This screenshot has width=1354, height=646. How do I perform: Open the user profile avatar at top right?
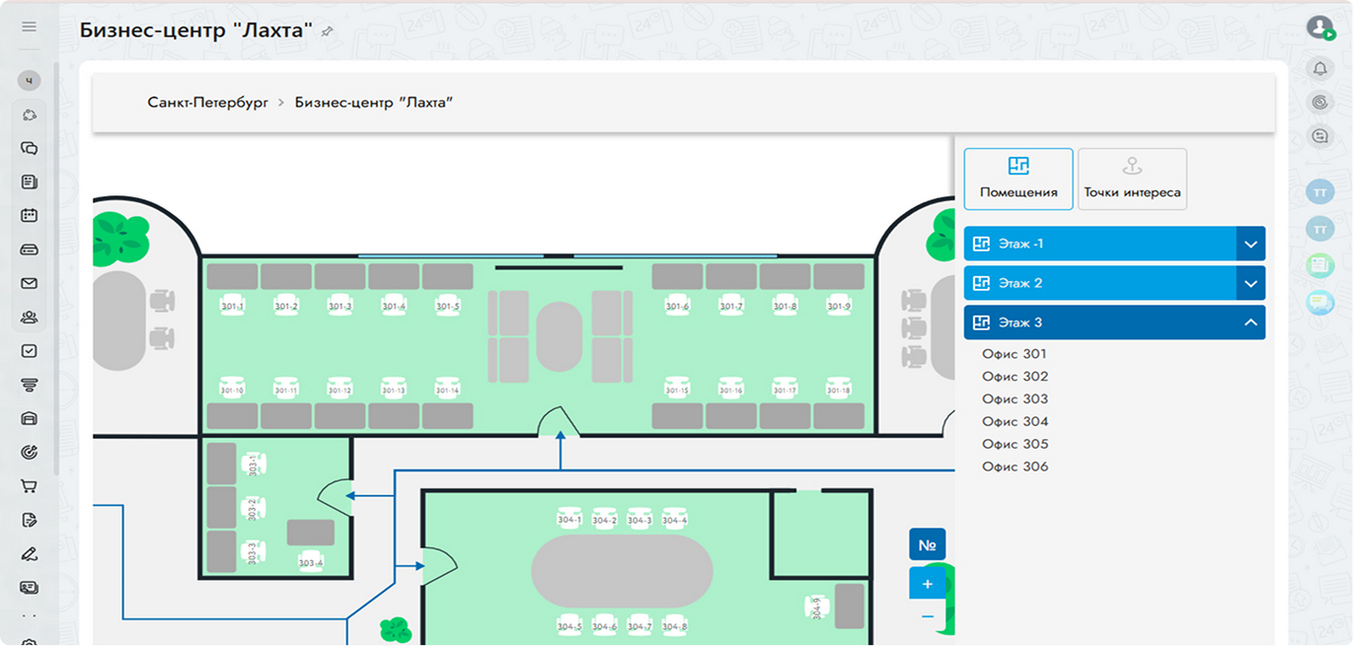[1320, 27]
